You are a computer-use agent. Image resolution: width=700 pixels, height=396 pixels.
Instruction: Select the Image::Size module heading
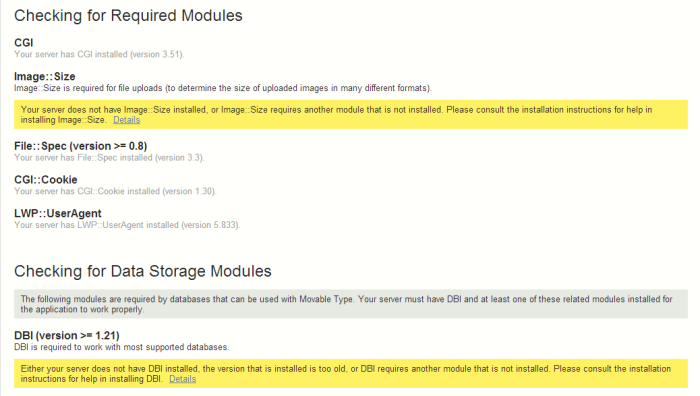tap(45, 76)
